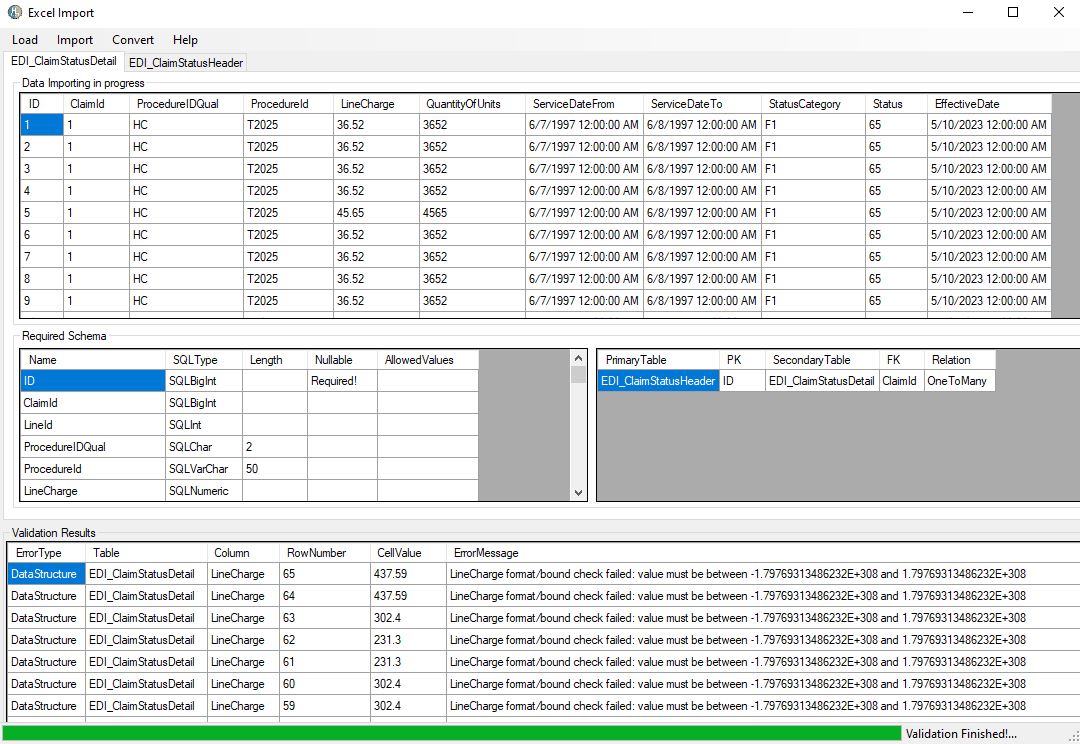Click the window resize grip in status bar
Screen dimensions: 1080x744
coord(1073,736)
